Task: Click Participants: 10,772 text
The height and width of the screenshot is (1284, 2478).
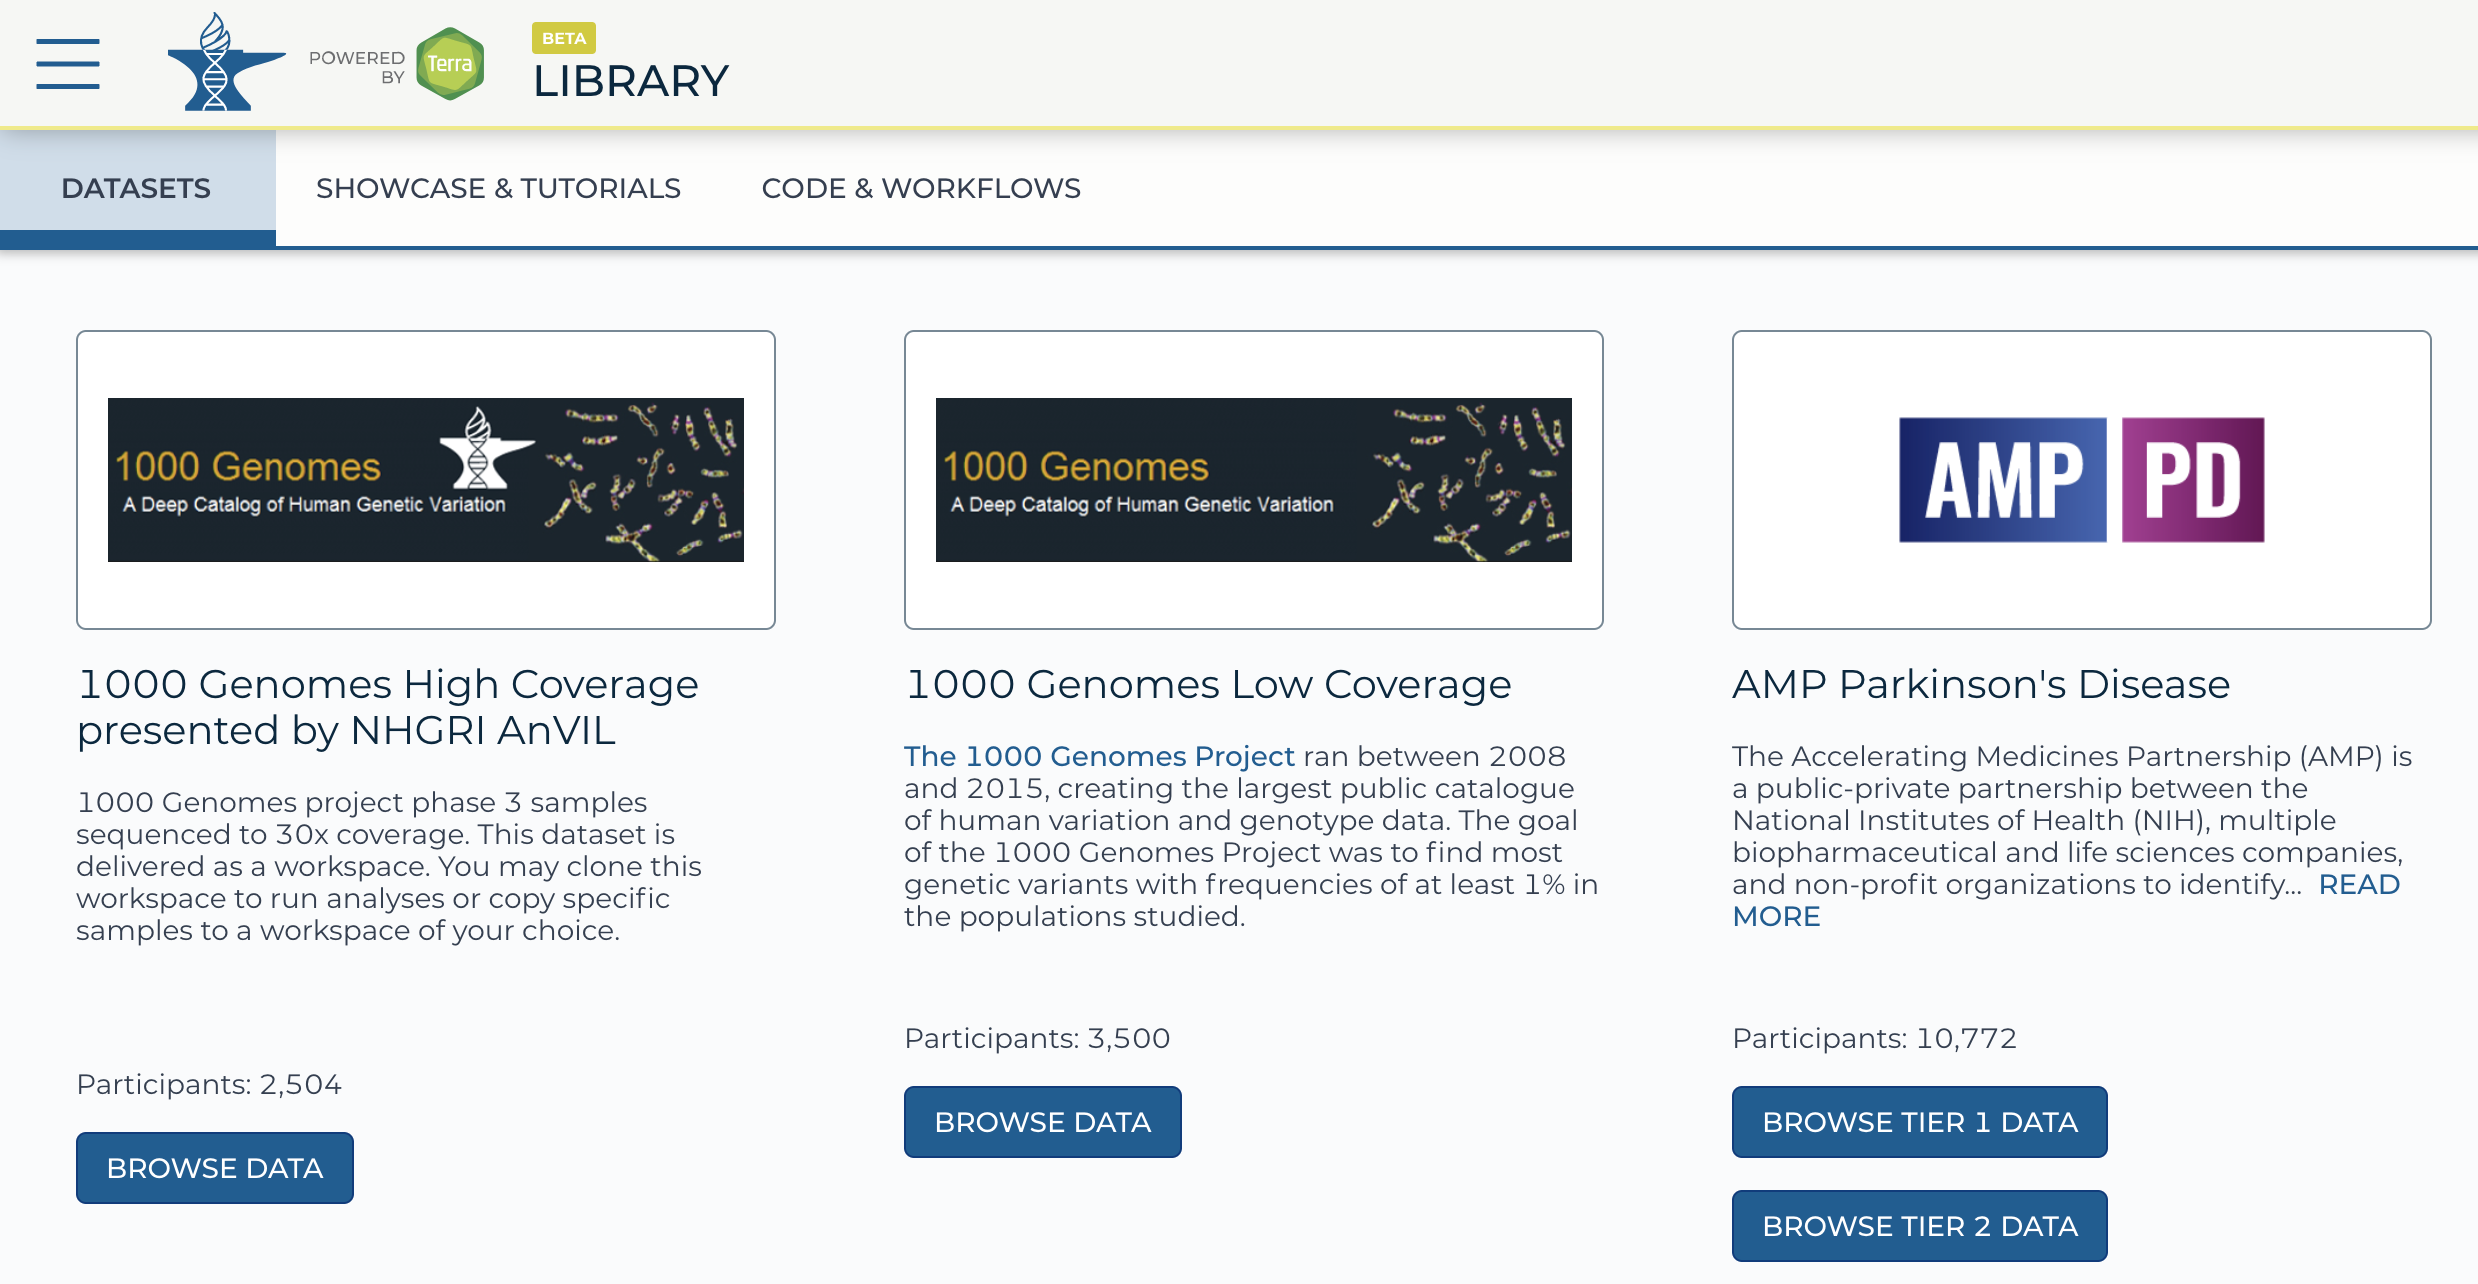Action: click(1874, 1038)
